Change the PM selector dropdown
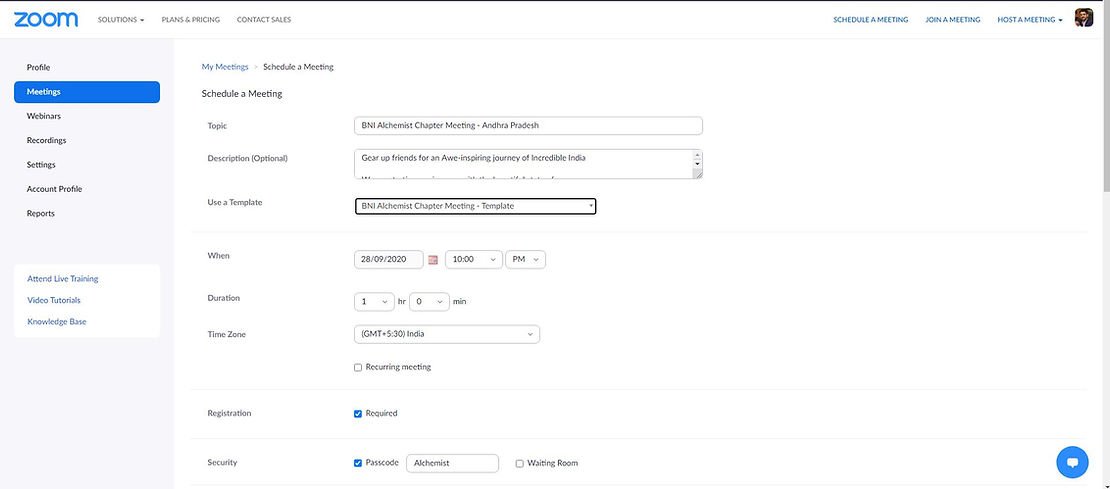The image size is (1110, 489). 526,259
